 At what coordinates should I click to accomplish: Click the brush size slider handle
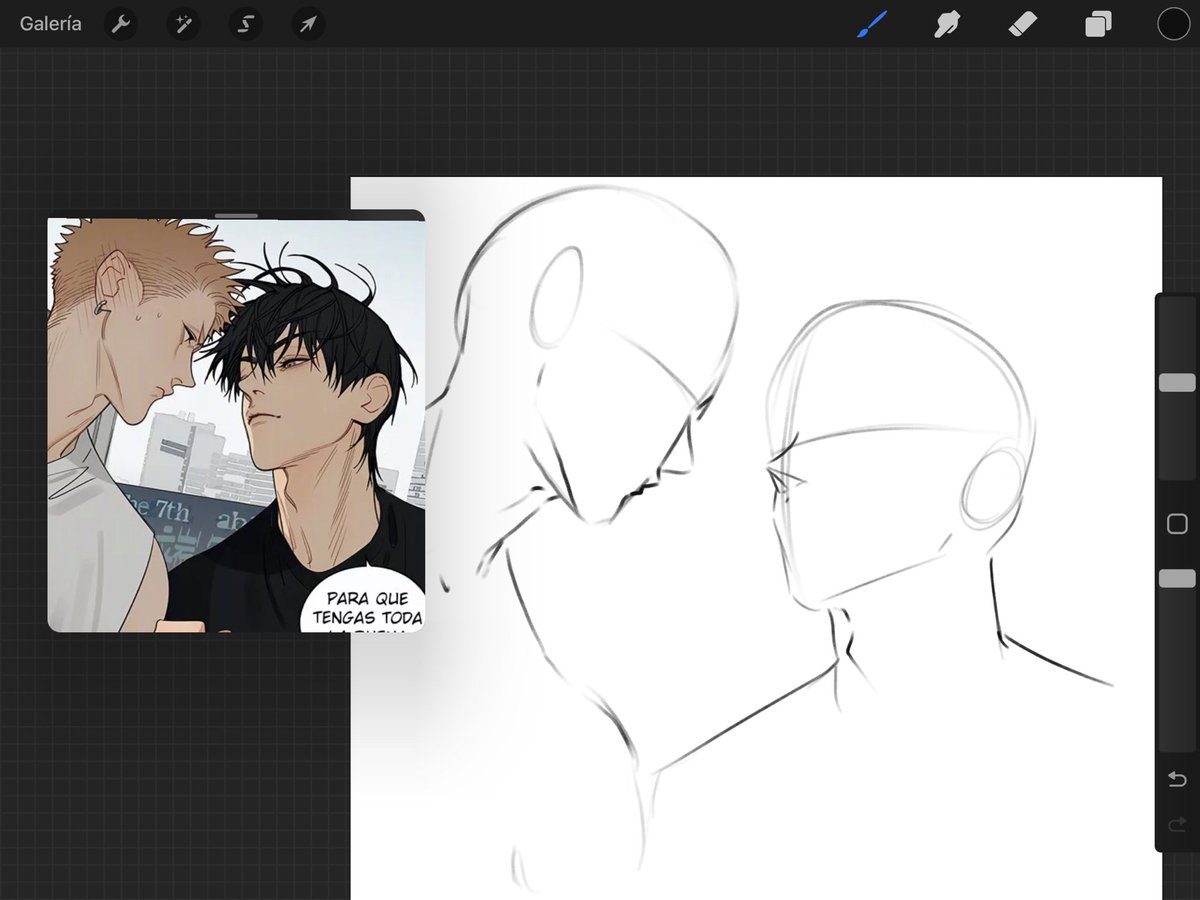(x=1177, y=383)
